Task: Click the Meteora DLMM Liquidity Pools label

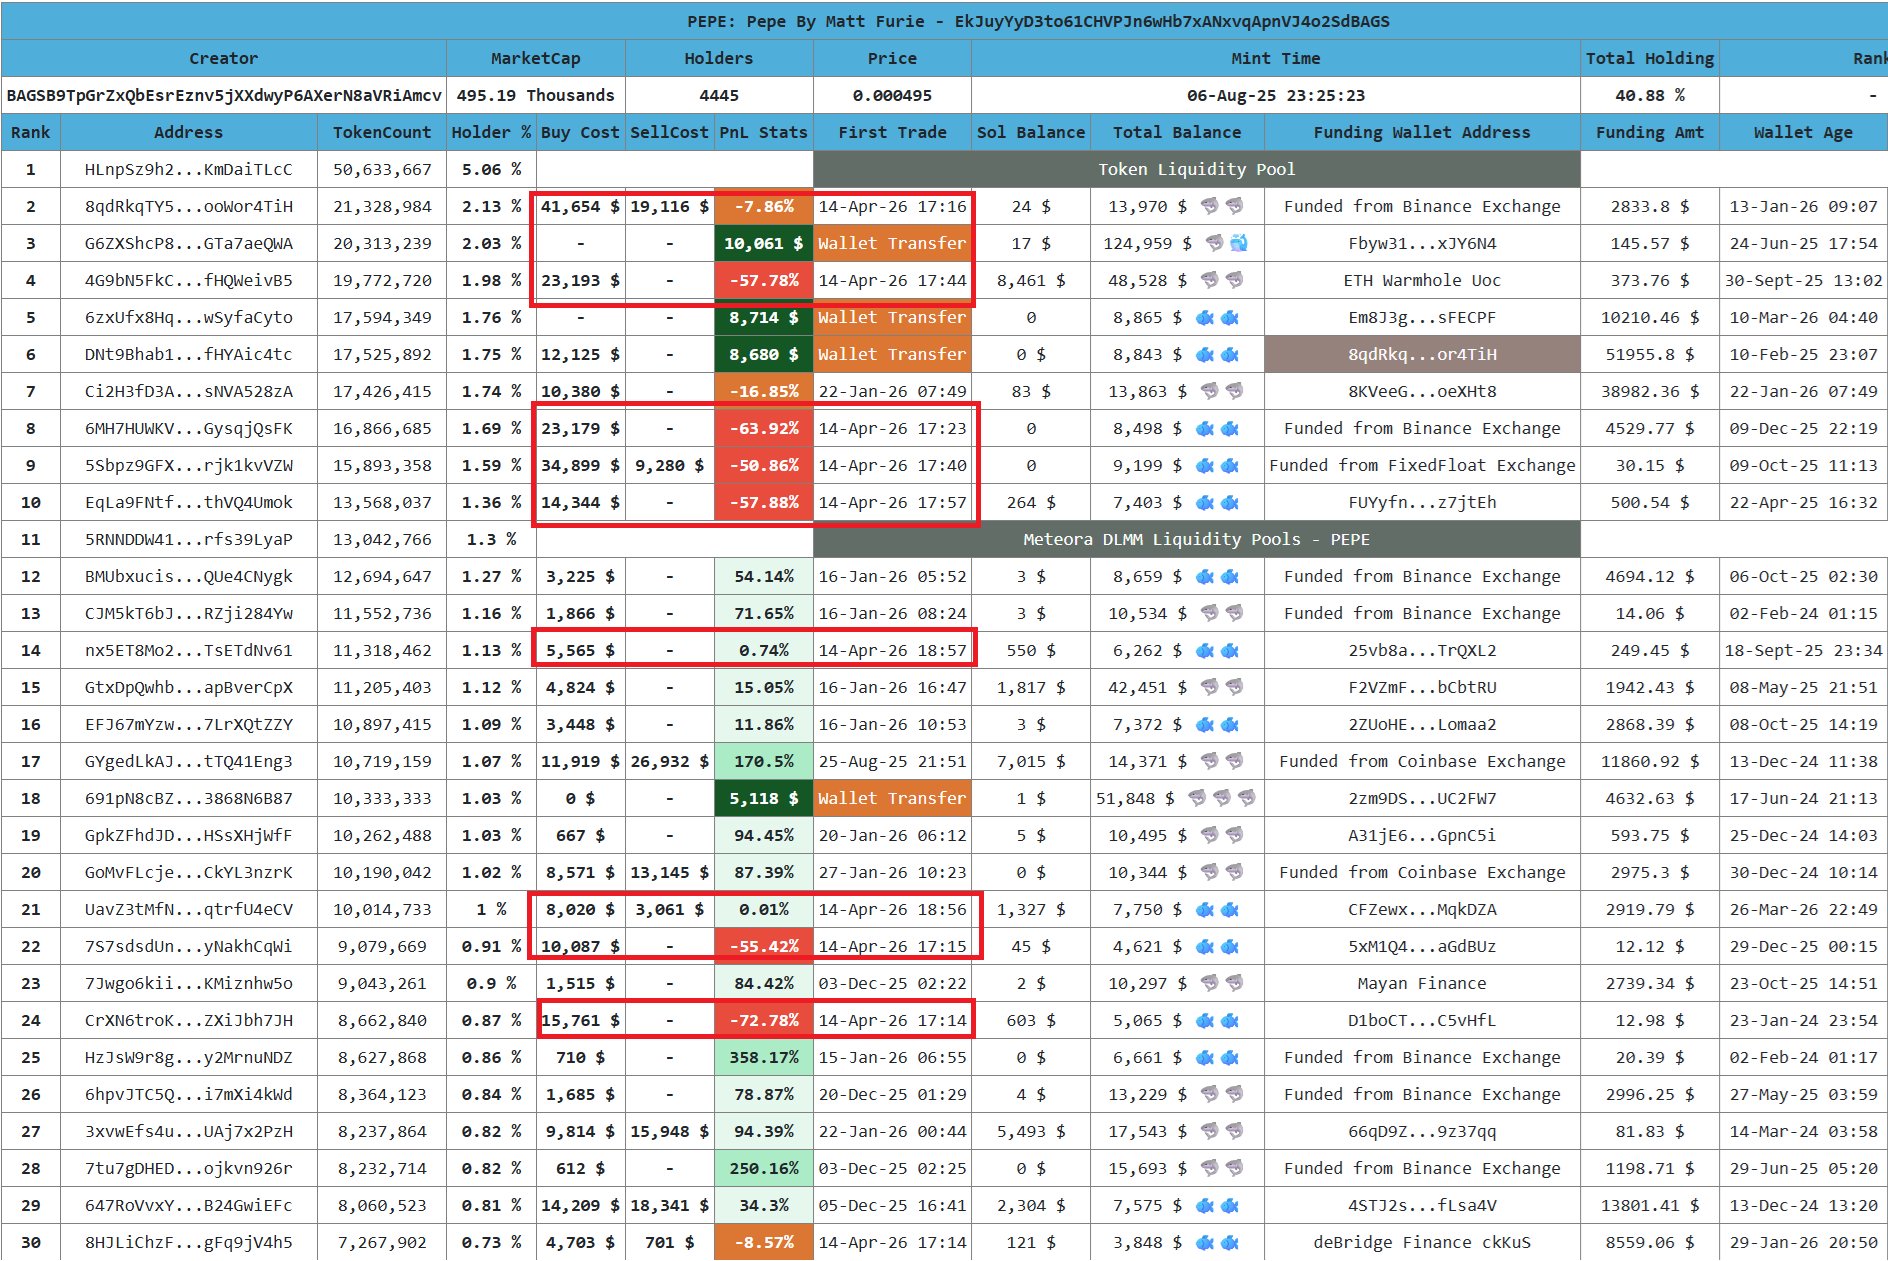Action: pyautogui.click(x=1196, y=539)
